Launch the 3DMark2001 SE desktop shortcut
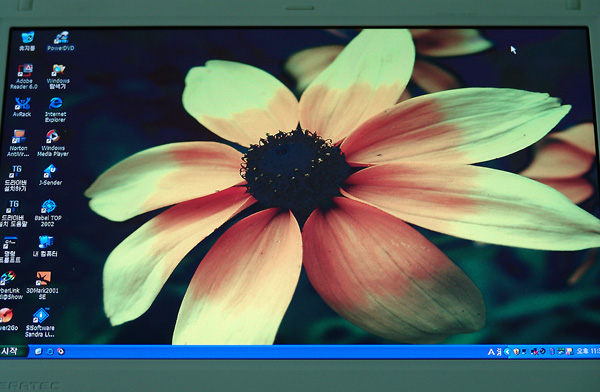Image resolution: width=600 pixels, height=392 pixels. tap(42, 286)
